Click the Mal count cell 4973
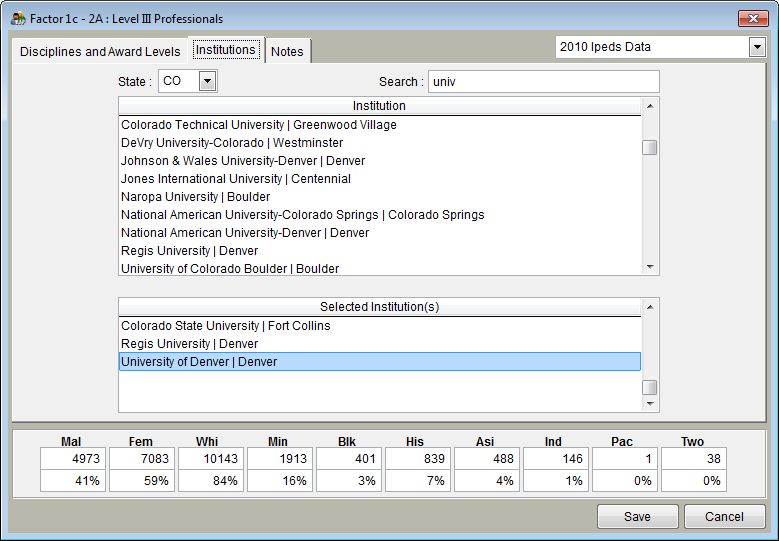Image resolution: width=779 pixels, height=541 pixels. [73, 459]
